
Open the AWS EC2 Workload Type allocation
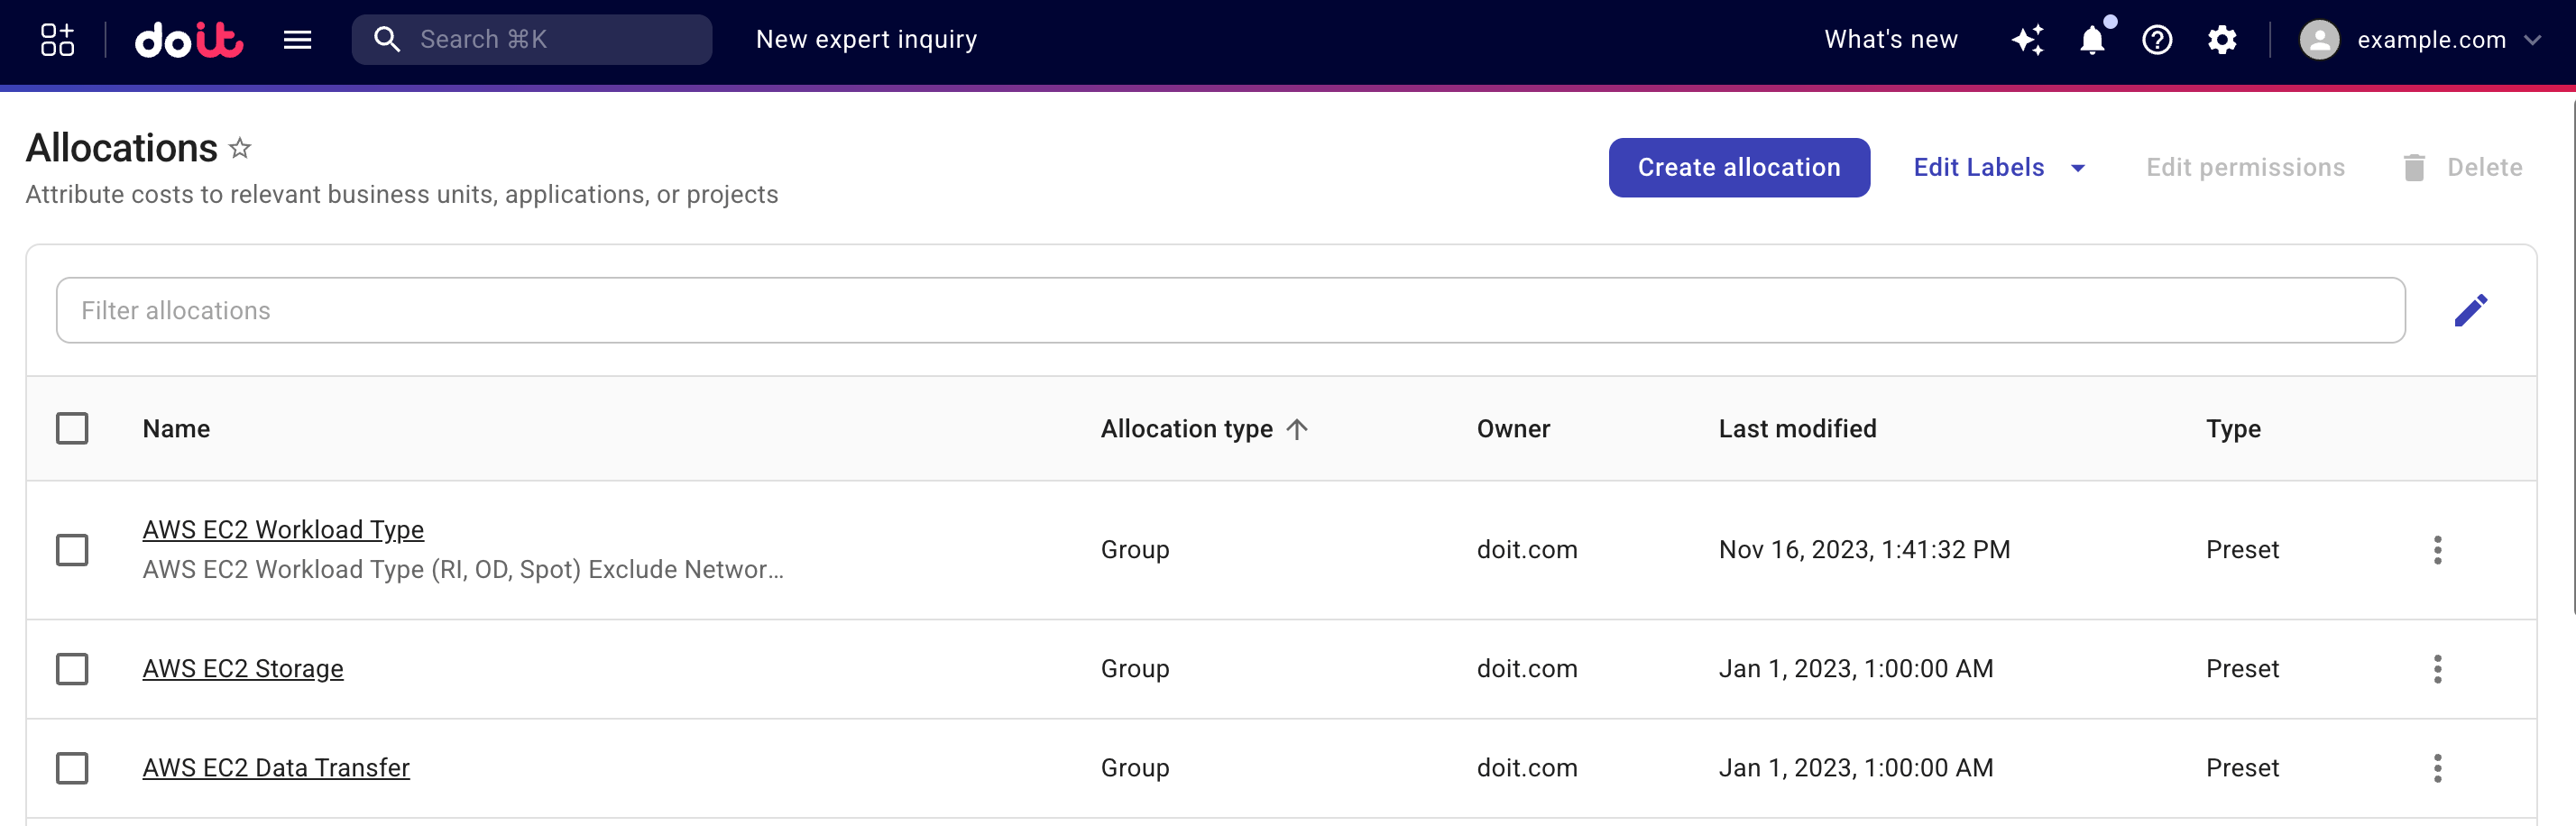click(283, 529)
